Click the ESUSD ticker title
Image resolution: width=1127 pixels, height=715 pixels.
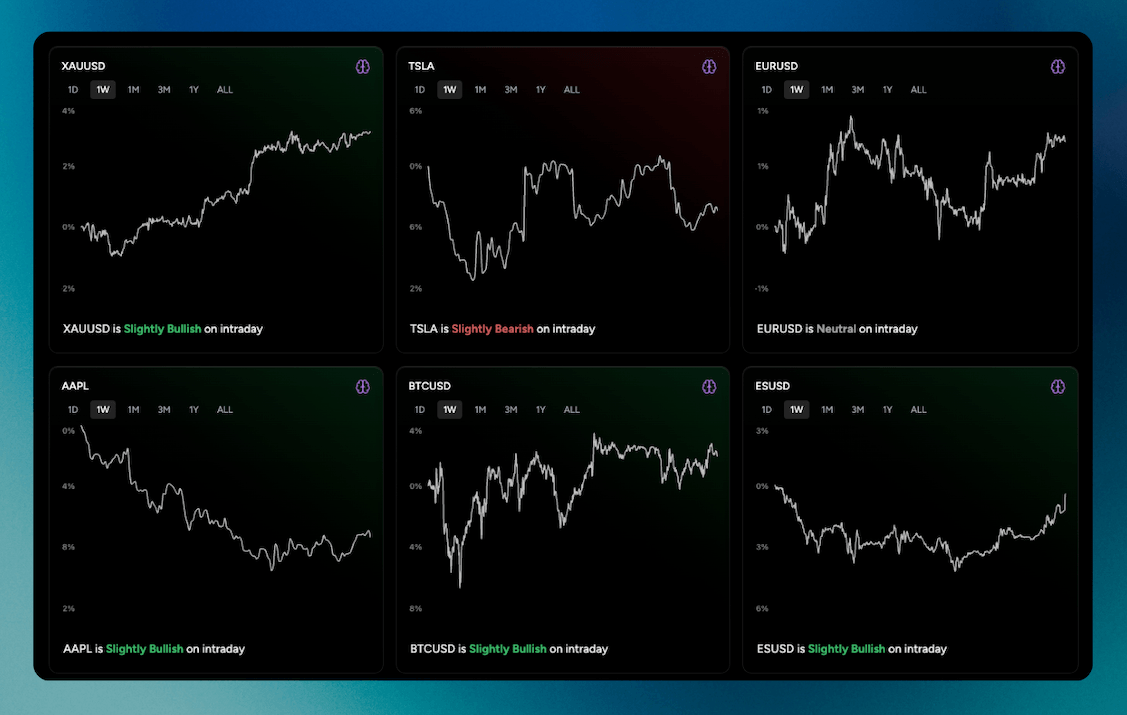[772, 386]
